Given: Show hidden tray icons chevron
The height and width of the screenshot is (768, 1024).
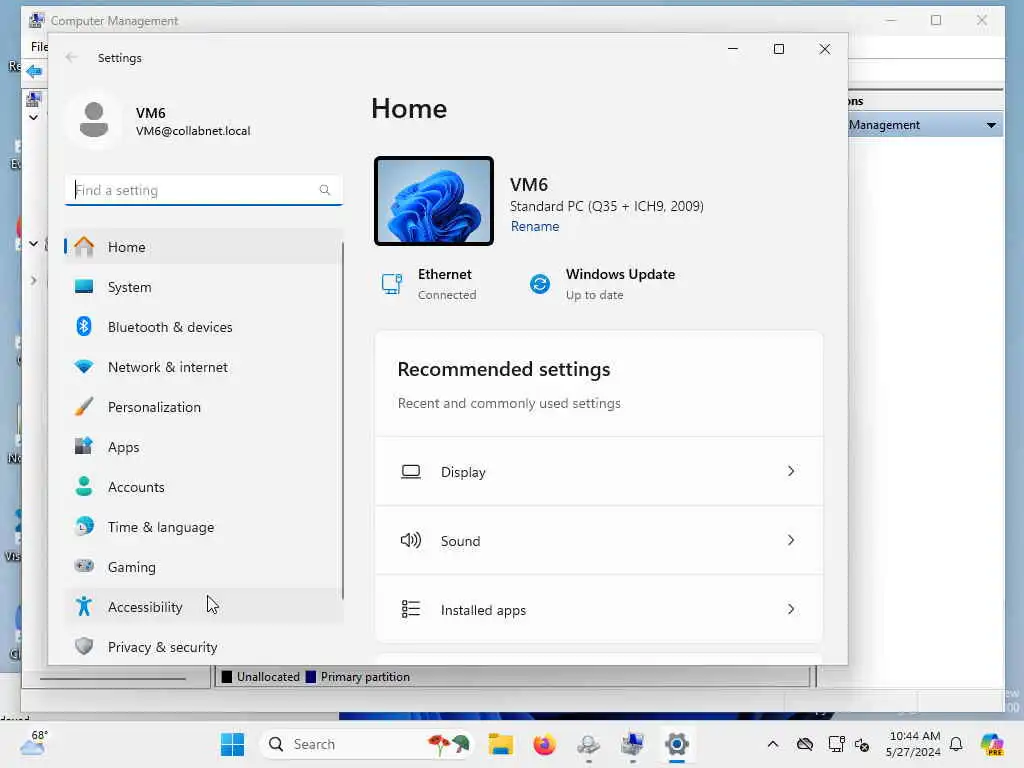Looking at the screenshot, I should [773, 744].
